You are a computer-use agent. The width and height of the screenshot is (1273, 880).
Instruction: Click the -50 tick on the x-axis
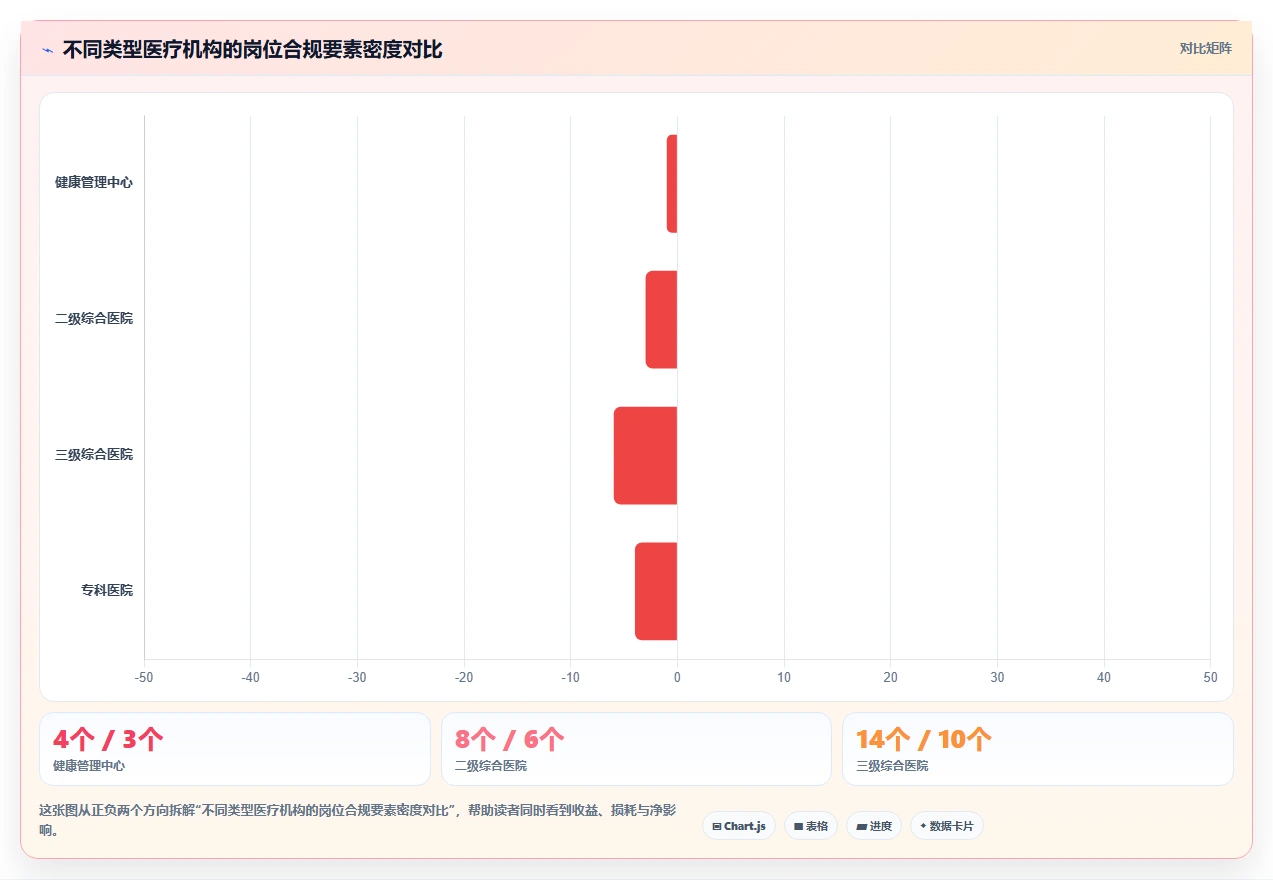click(144, 677)
